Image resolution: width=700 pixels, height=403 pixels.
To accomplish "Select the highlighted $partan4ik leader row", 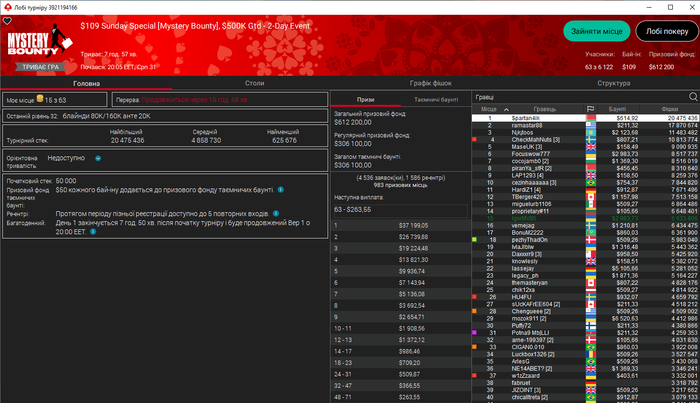I will [585, 118].
